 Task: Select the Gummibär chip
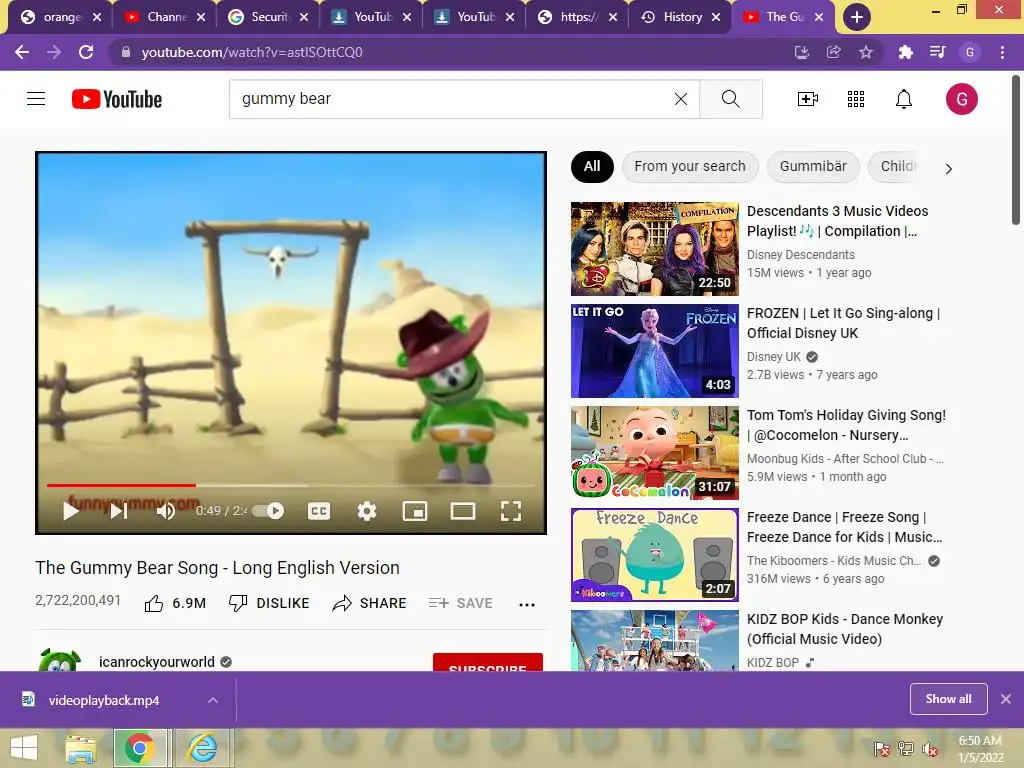[x=813, y=167]
